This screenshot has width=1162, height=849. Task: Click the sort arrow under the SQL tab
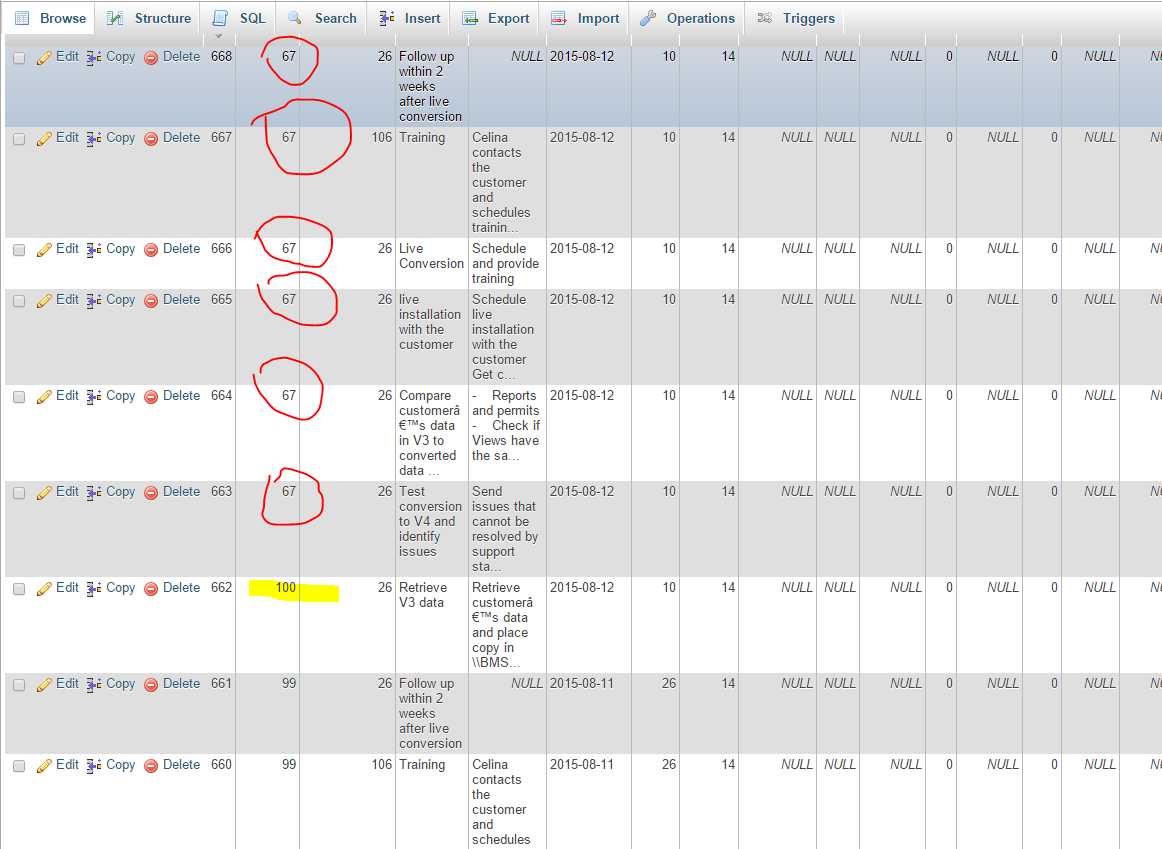pos(218,37)
